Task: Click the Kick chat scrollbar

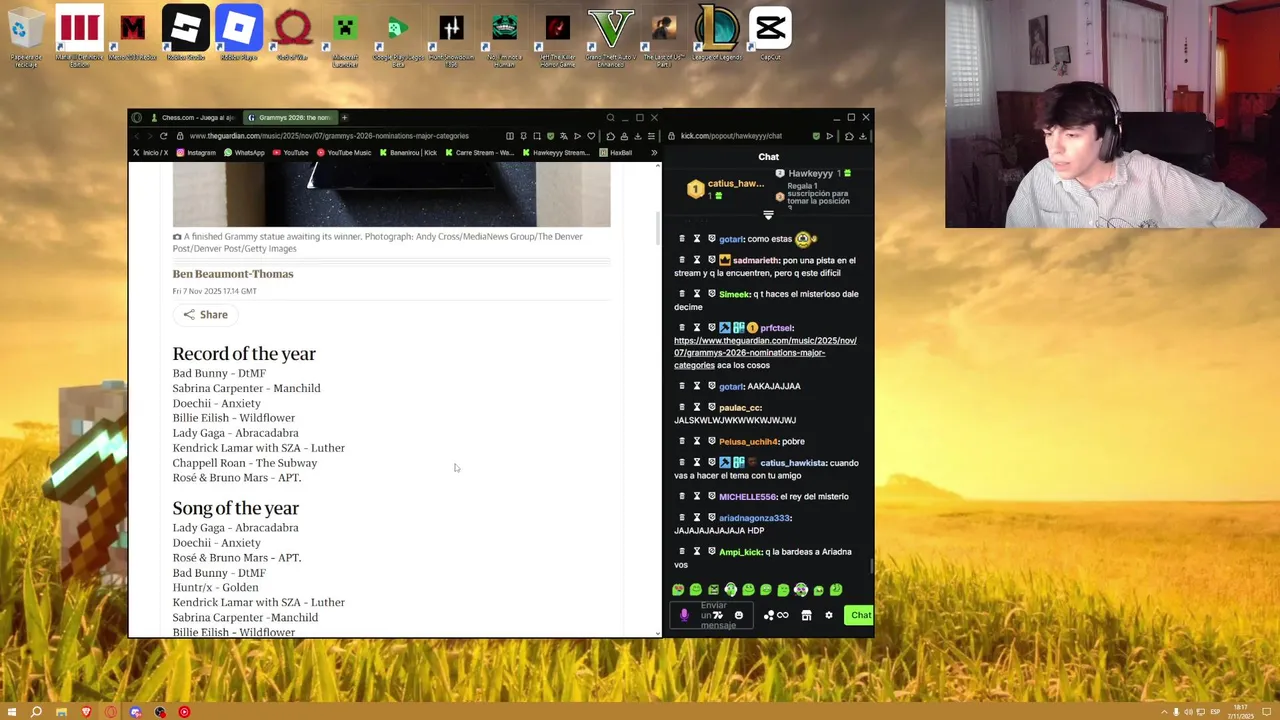Action: pos(871,566)
